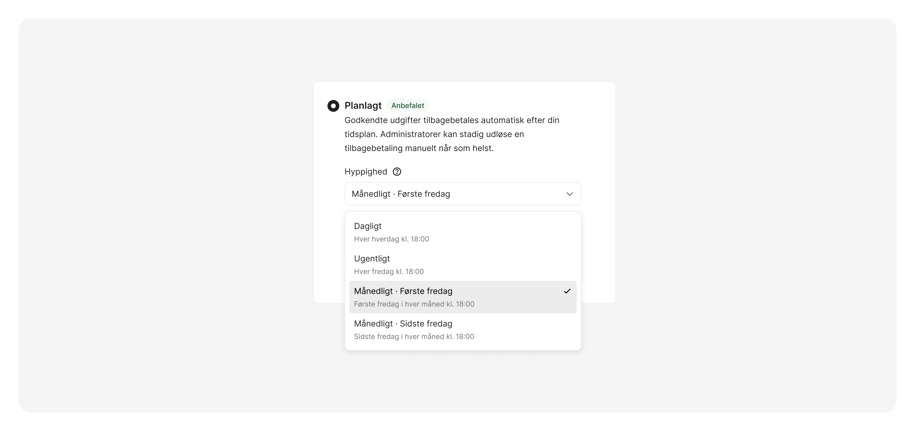
Task: Click 'Sidste fredag i hver måned kl. 18:00'
Action: pos(414,337)
